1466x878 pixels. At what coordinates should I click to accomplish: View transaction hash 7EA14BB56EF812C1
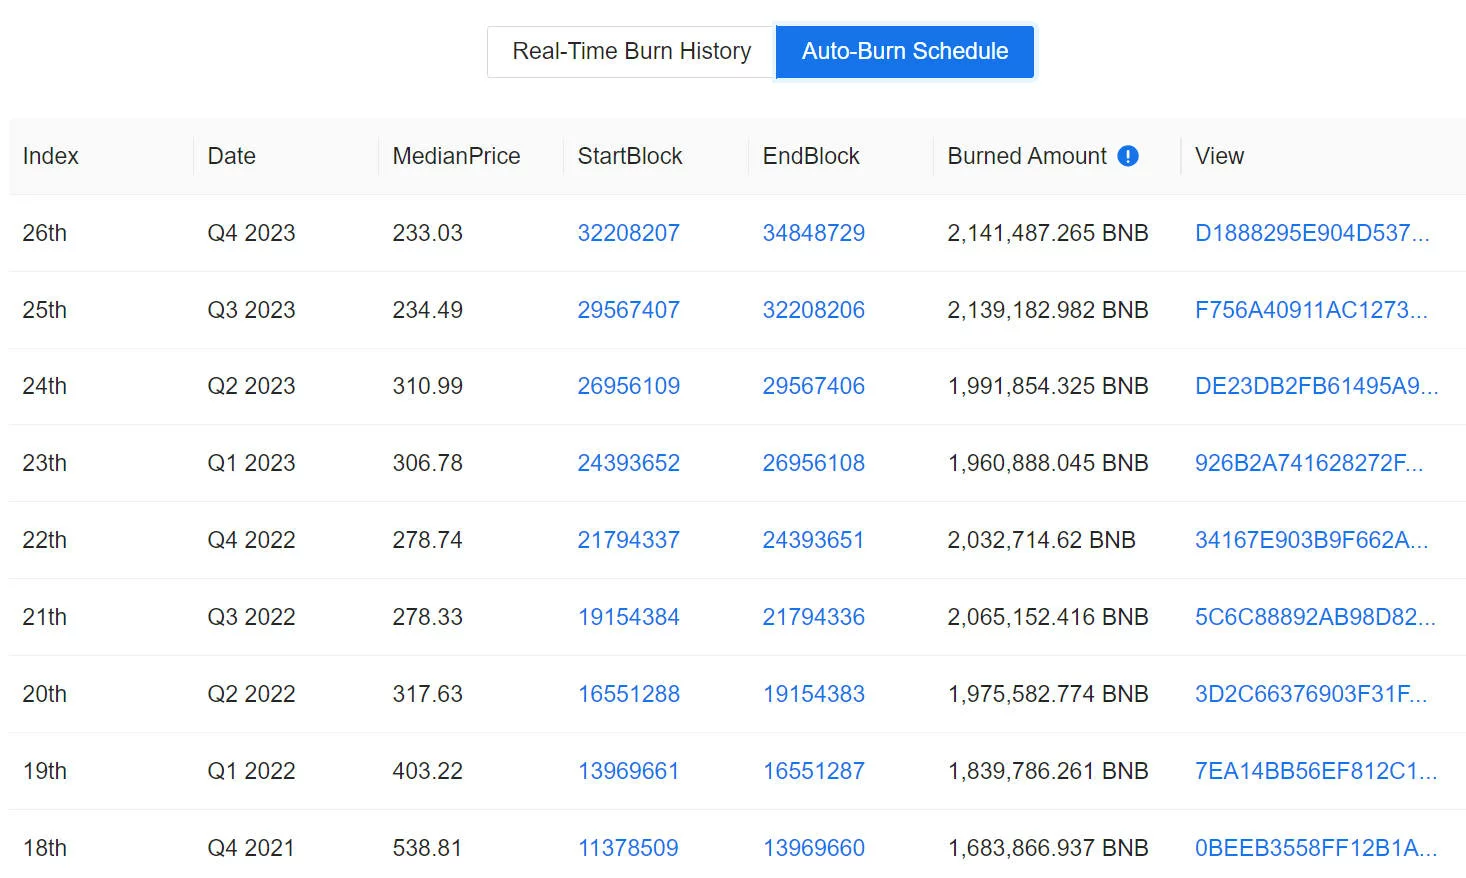coord(1315,771)
